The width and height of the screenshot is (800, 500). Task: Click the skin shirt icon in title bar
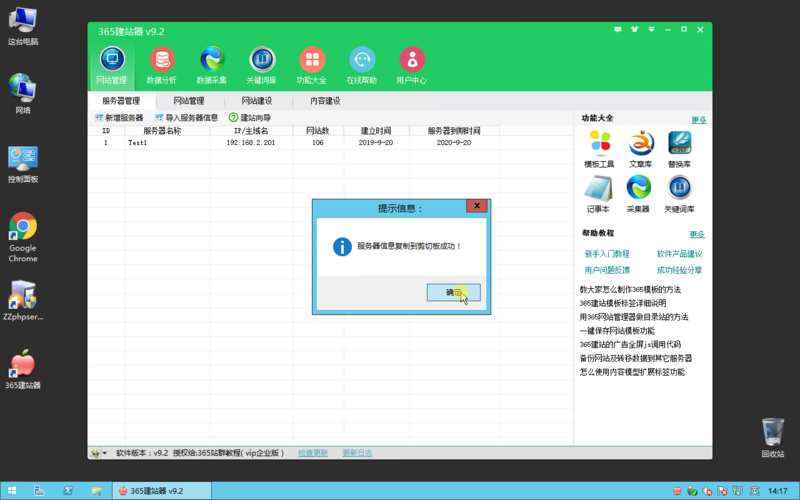pyautogui.click(x=634, y=30)
